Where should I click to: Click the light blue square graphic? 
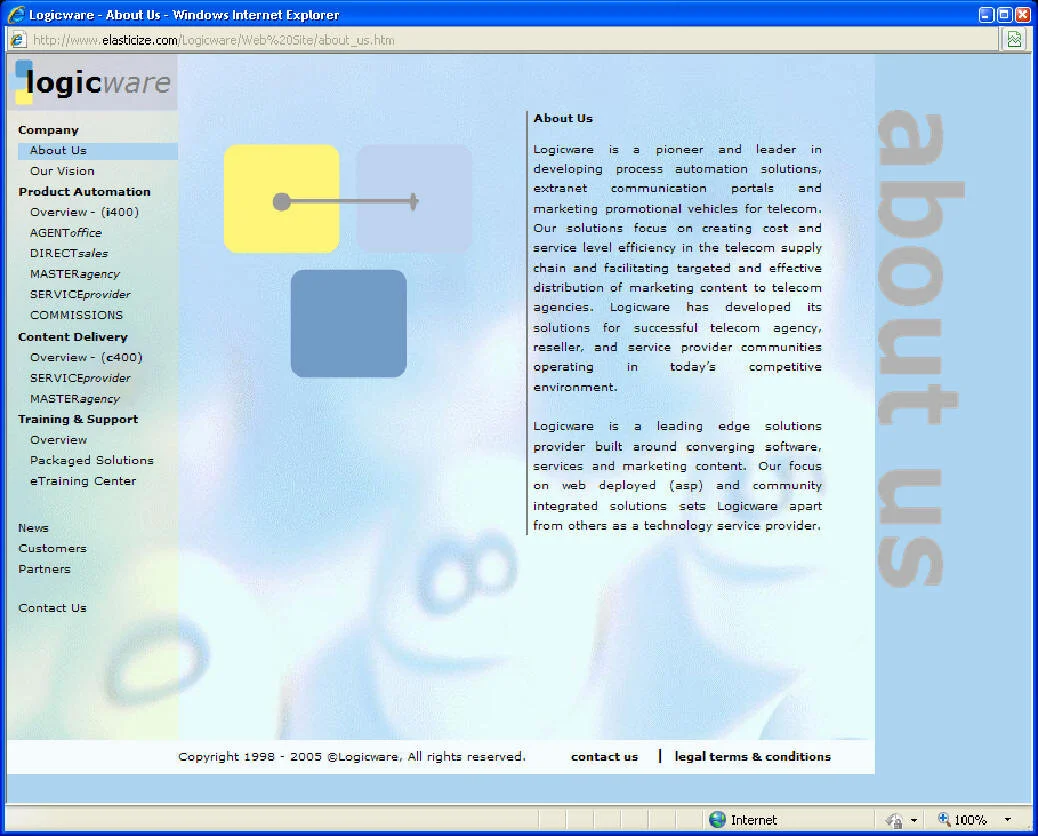pyautogui.click(x=414, y=199)
